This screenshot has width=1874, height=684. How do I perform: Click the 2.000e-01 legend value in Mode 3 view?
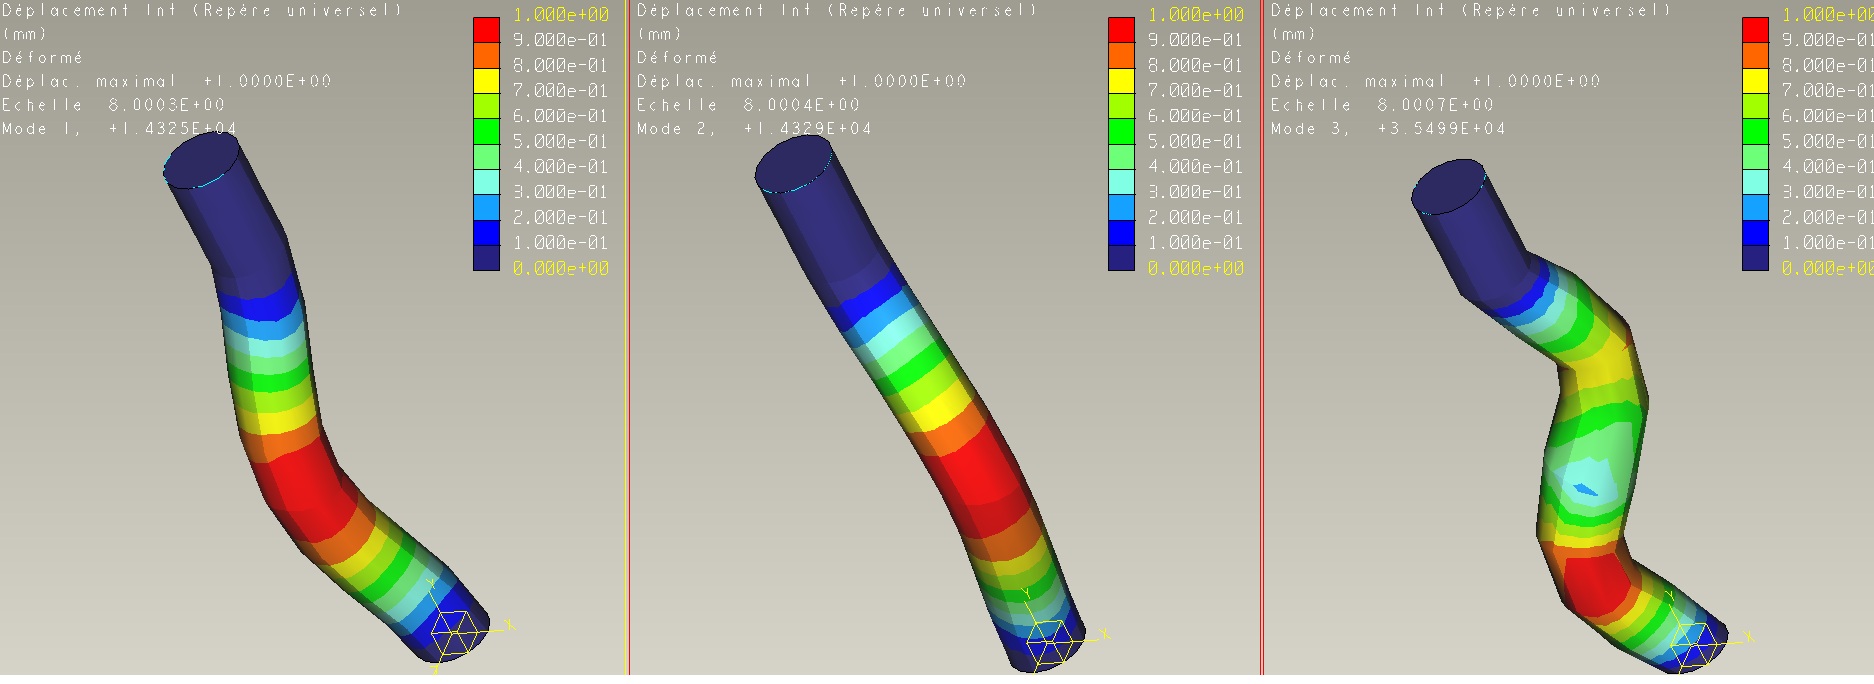tap(1827, 217)
